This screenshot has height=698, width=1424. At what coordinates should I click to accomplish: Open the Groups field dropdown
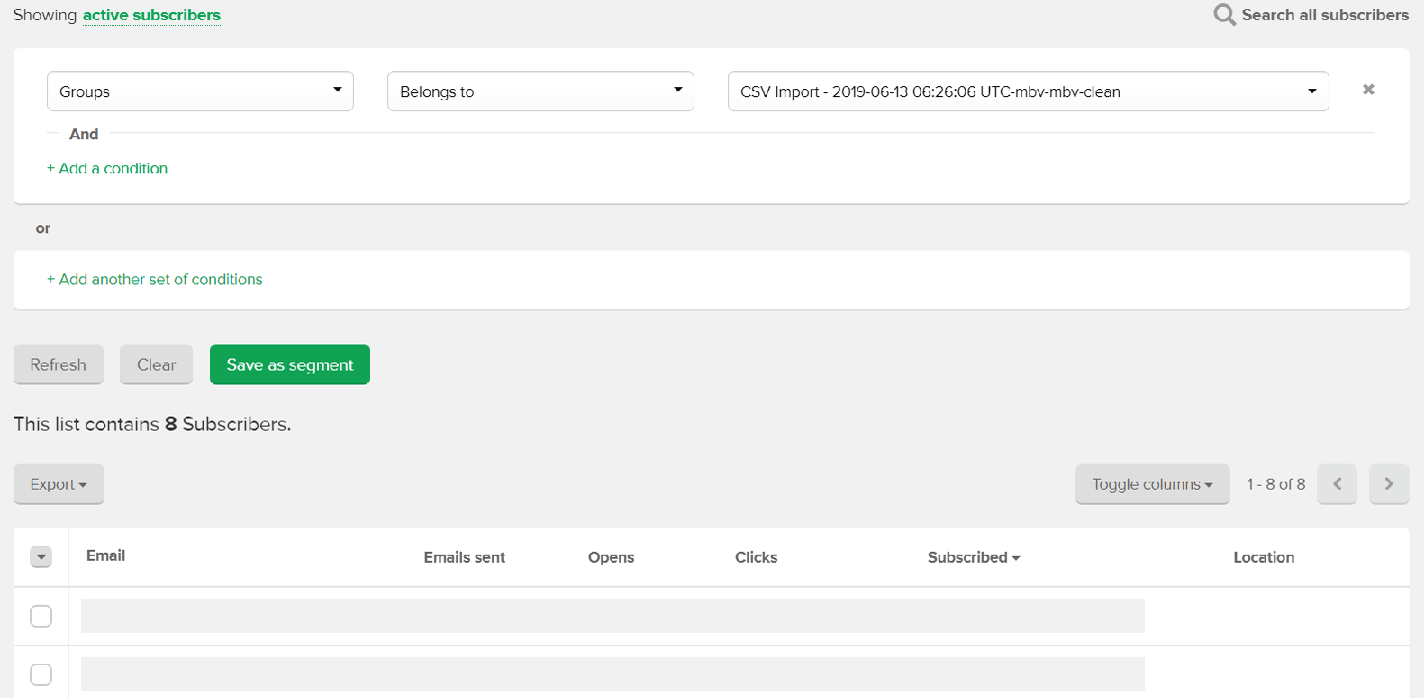tap(200, 91)
